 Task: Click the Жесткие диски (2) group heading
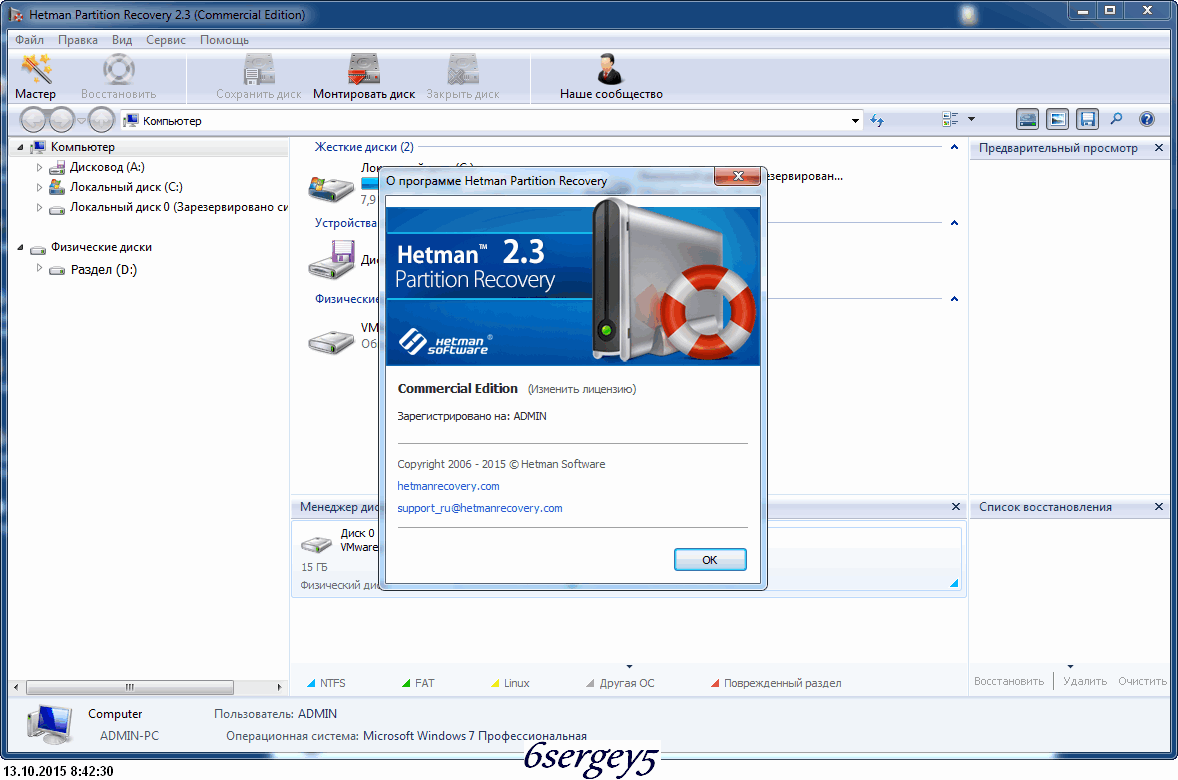(364, 147)
